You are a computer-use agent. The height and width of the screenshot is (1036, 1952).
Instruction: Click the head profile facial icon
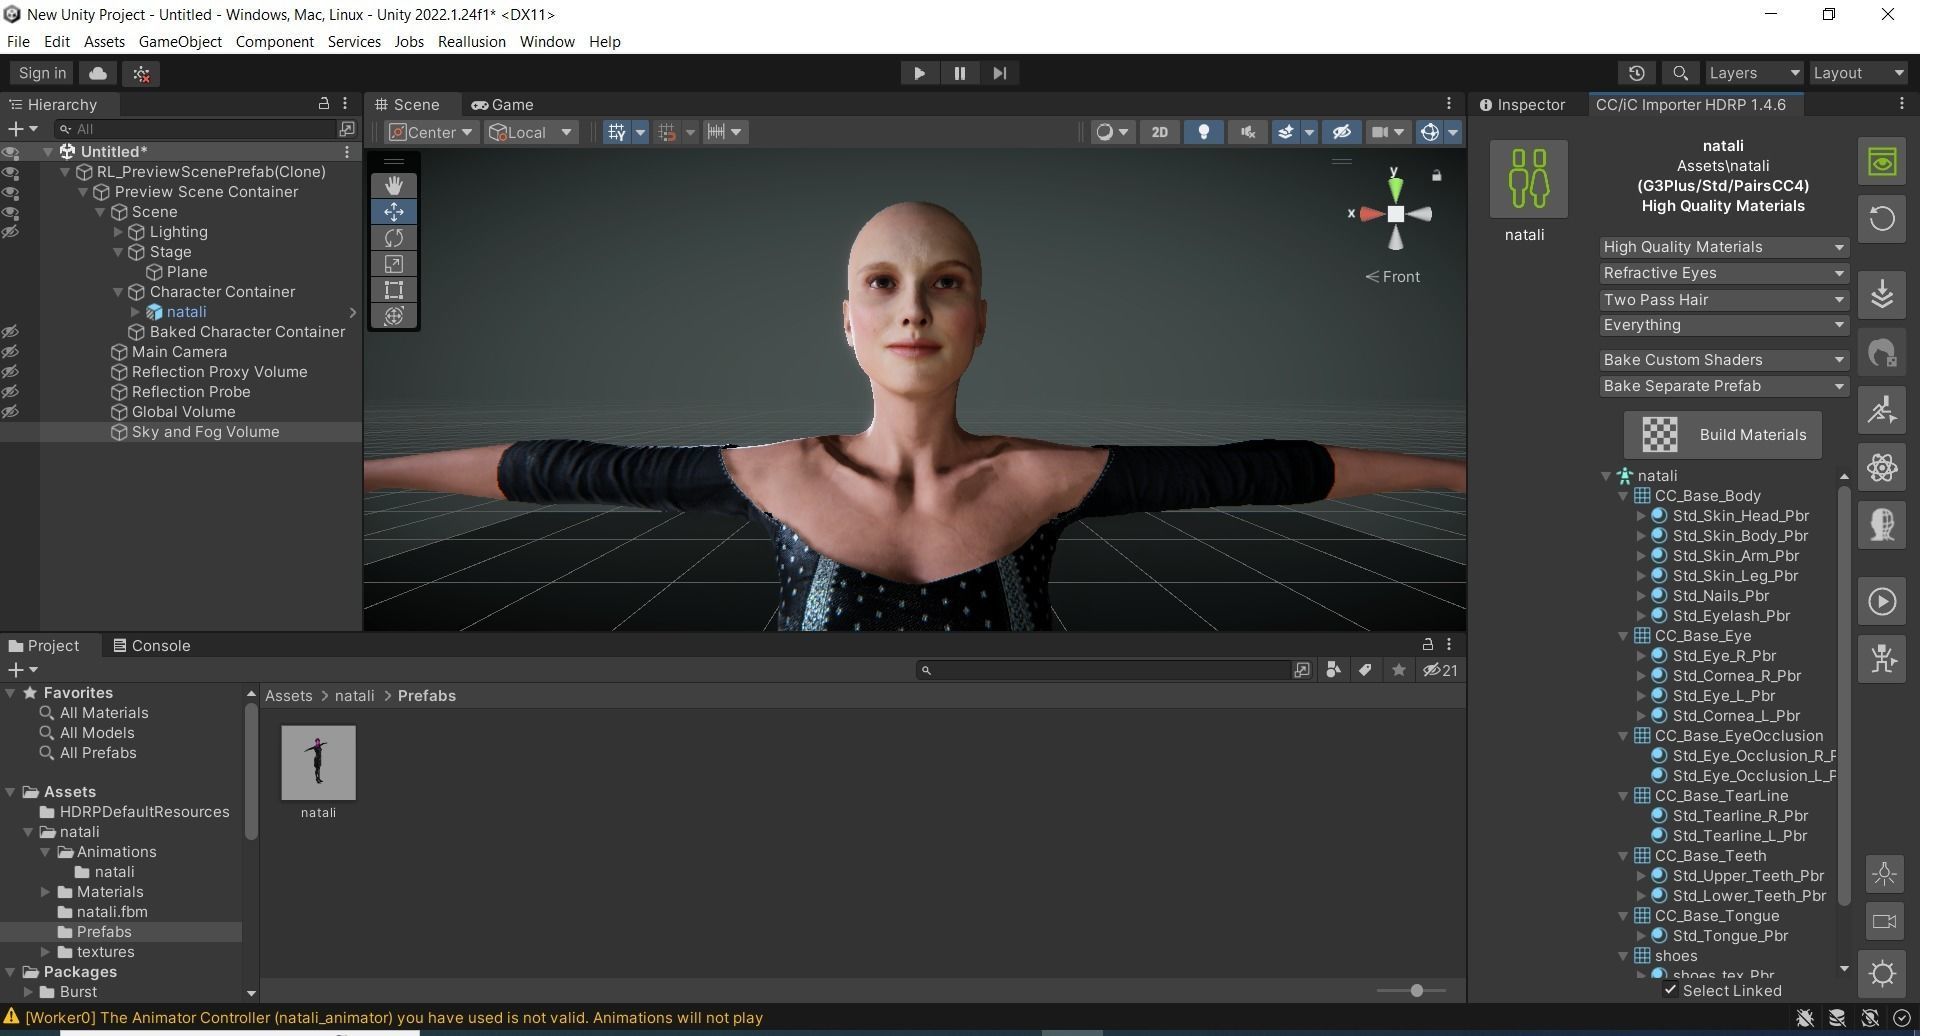tap(1882, 525)
